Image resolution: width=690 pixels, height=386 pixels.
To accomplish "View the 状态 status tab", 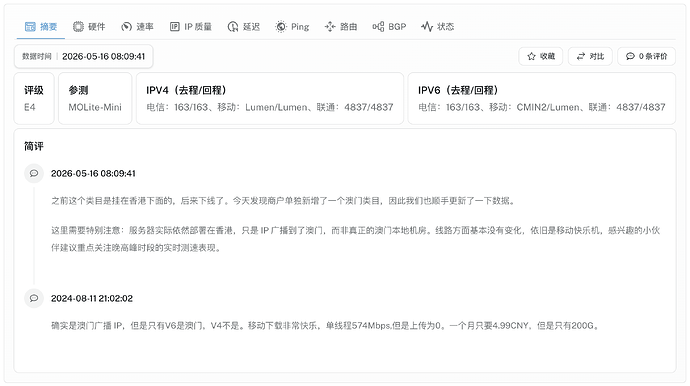I will (x=437, y=27).
